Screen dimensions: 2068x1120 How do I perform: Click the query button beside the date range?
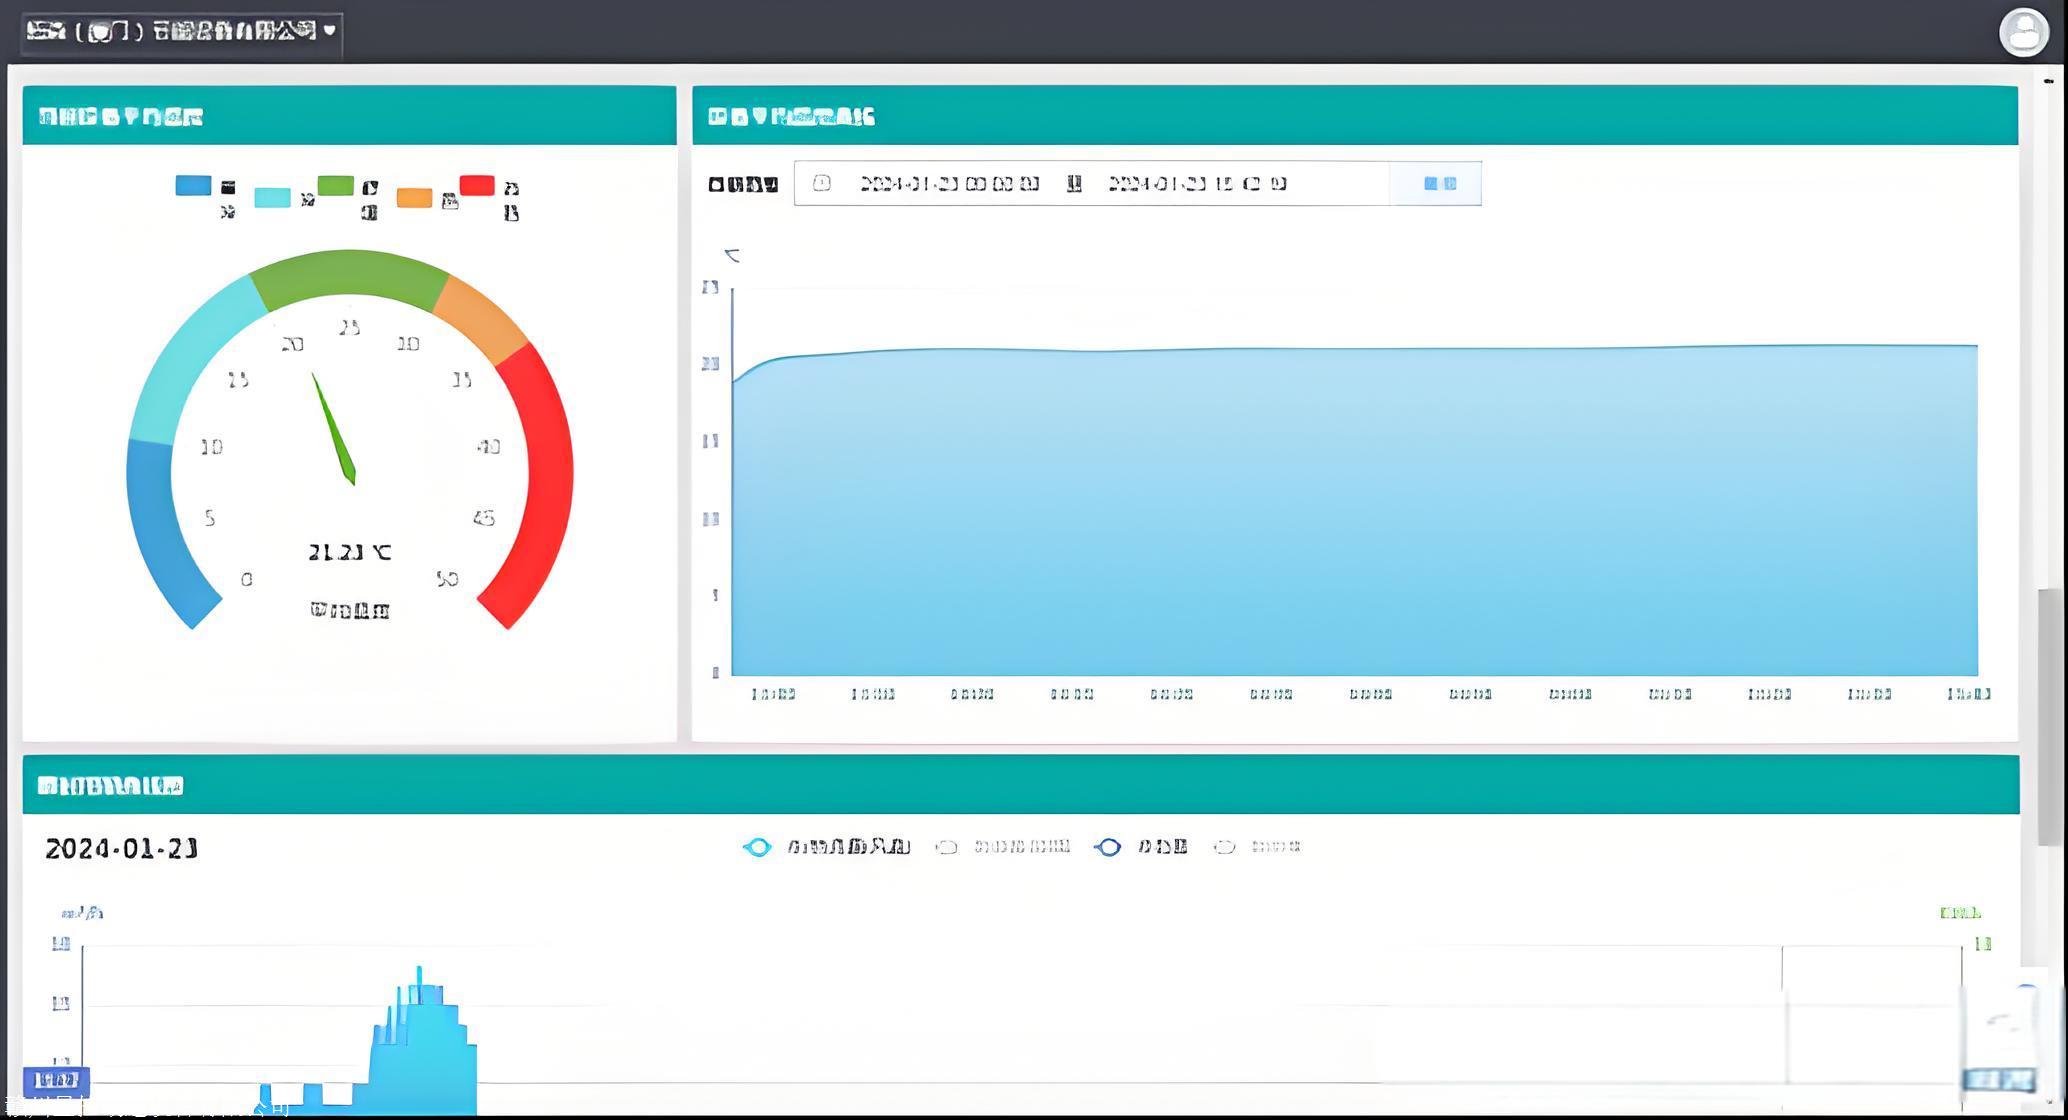[x=1439, y=183]
